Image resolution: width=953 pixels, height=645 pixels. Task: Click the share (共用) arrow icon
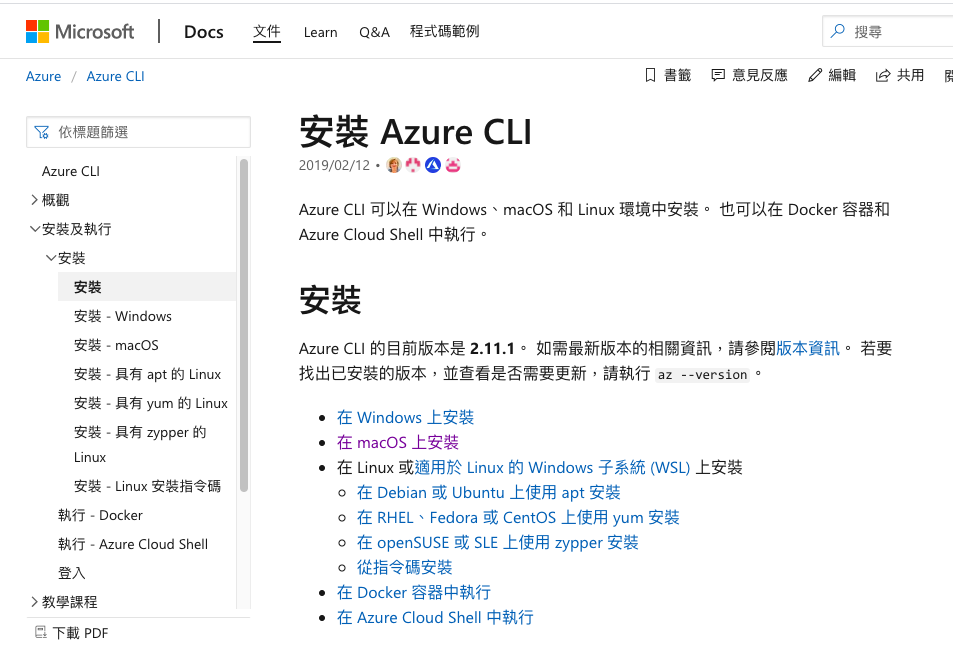point(882,75)
